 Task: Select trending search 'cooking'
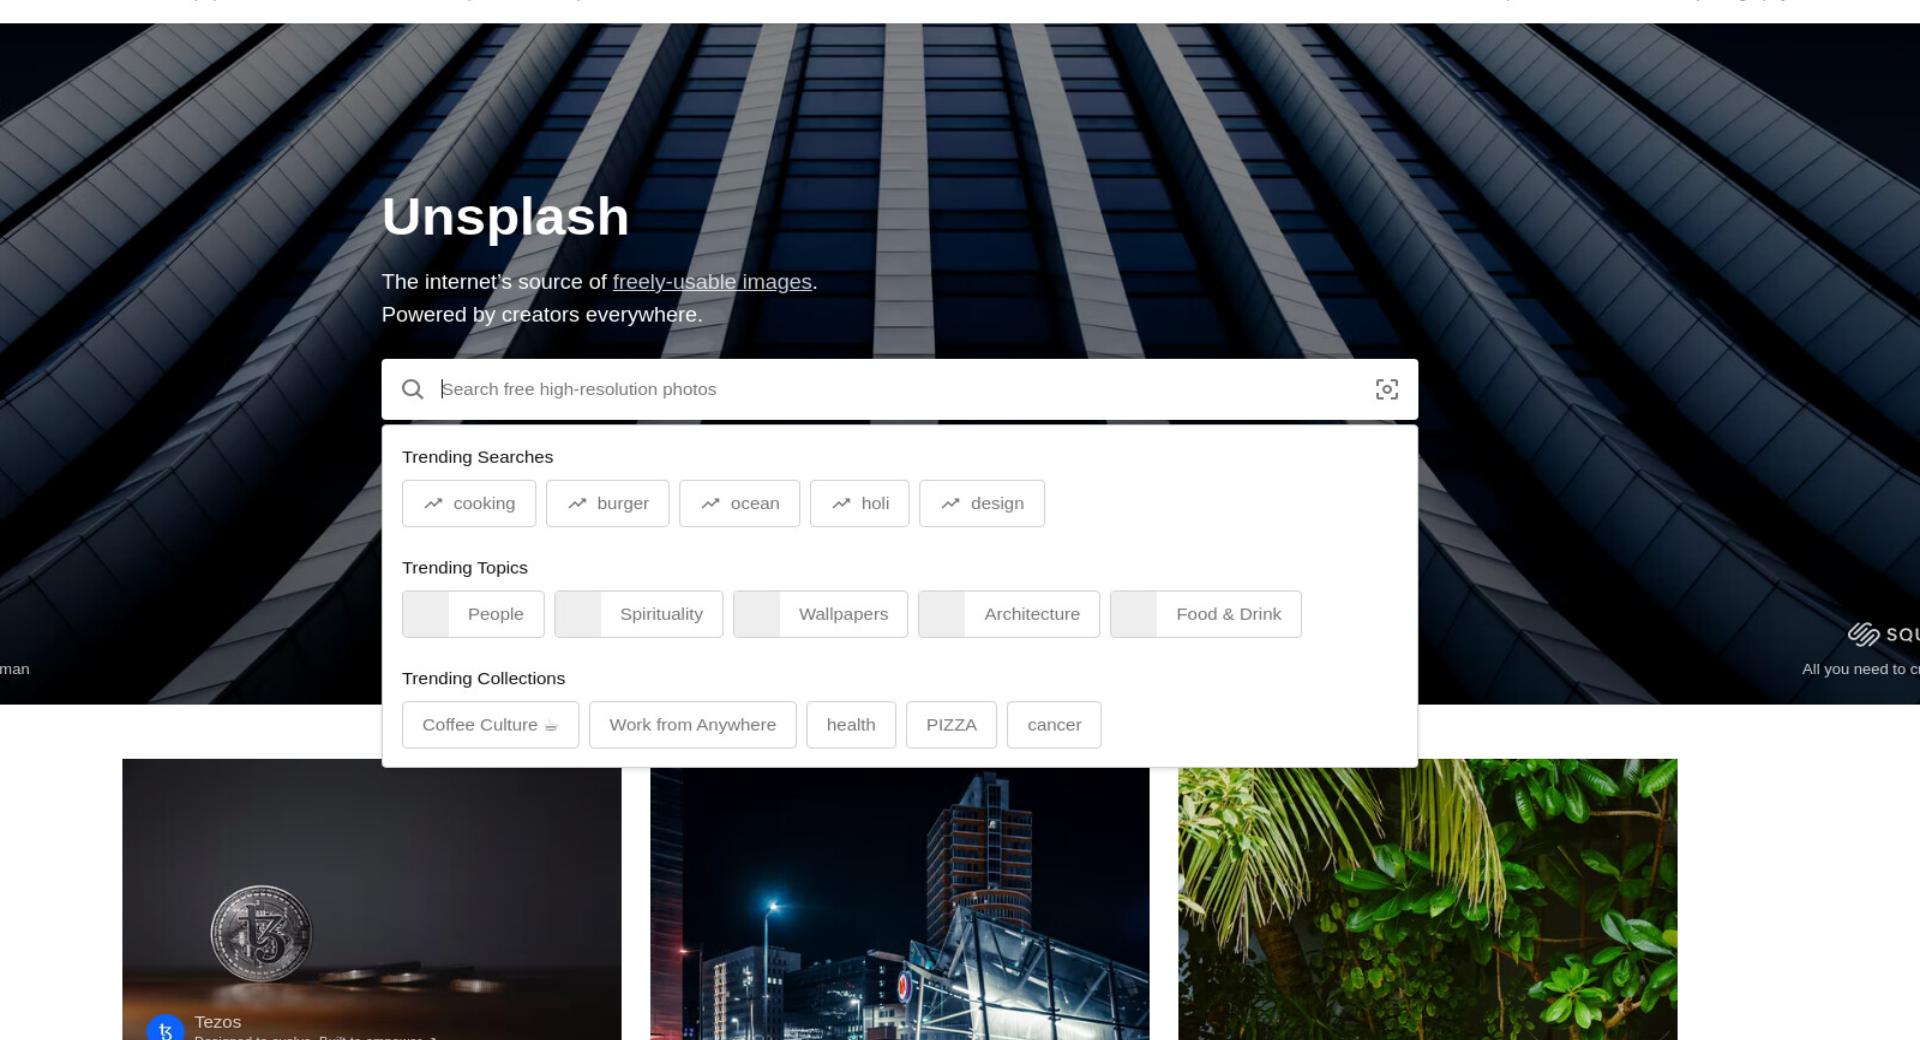pyautogui.click(x=469, y=503)
